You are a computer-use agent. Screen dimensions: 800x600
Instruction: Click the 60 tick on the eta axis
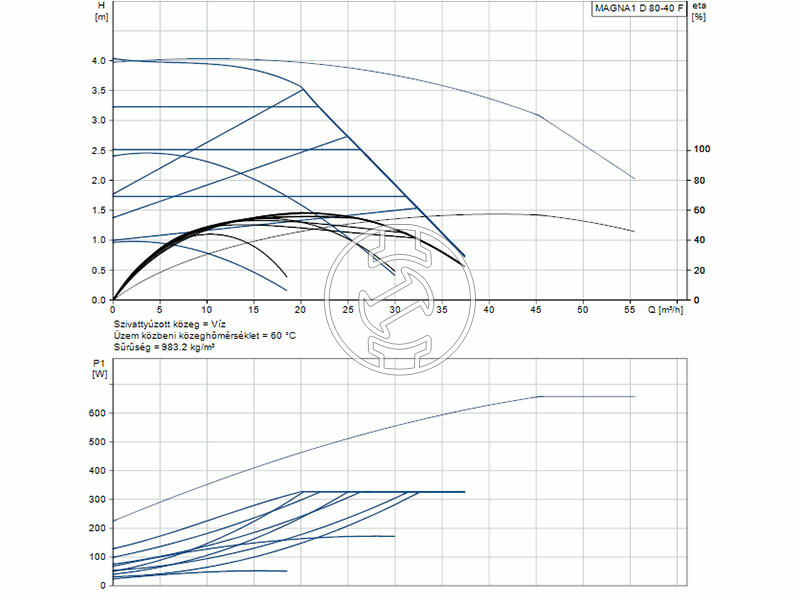tap(700, 211)
